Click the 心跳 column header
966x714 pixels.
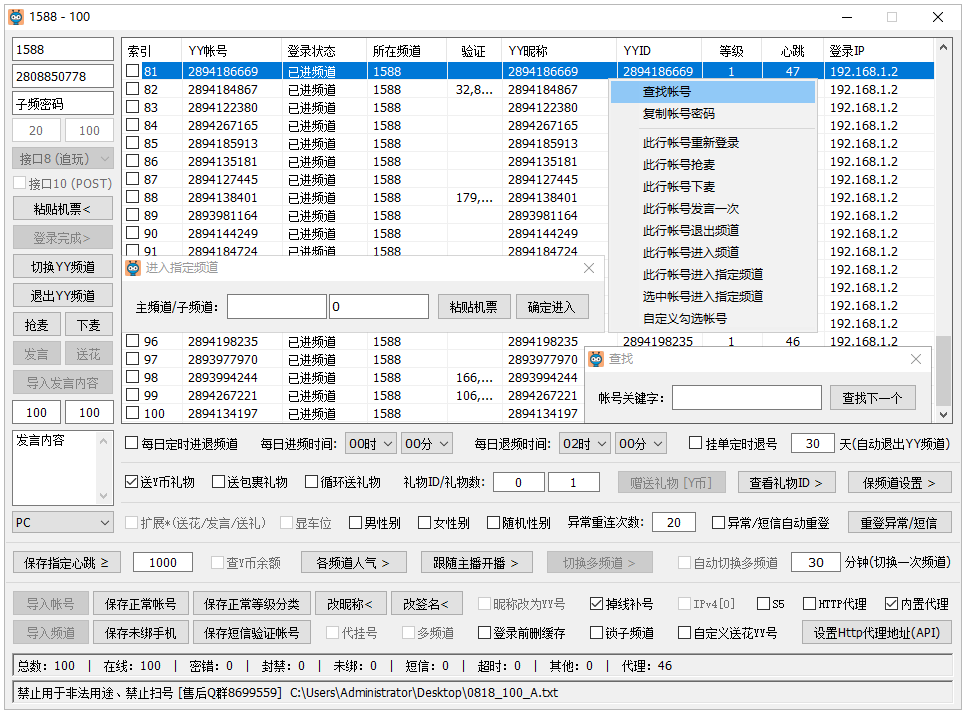click(793, 51)
